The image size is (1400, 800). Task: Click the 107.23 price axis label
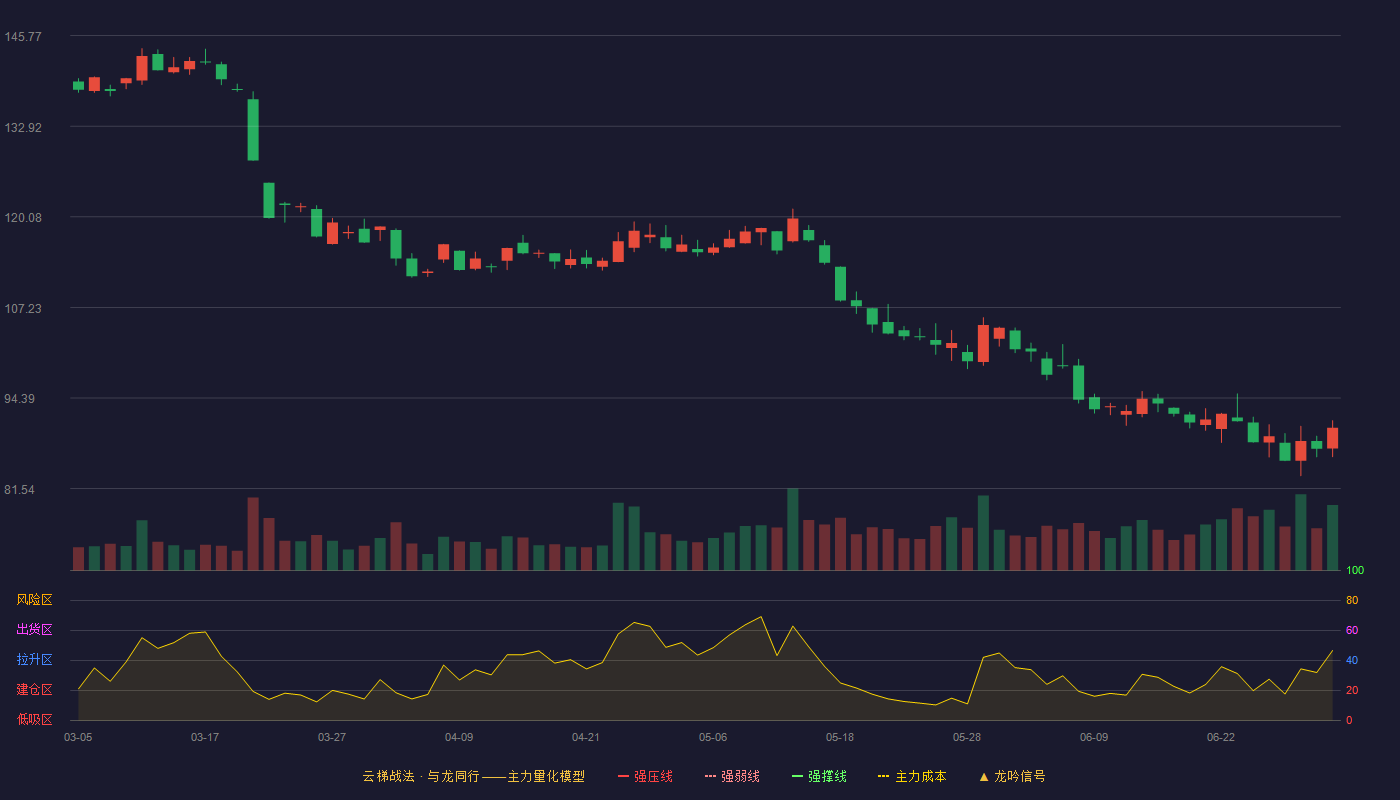coord(23,309)
